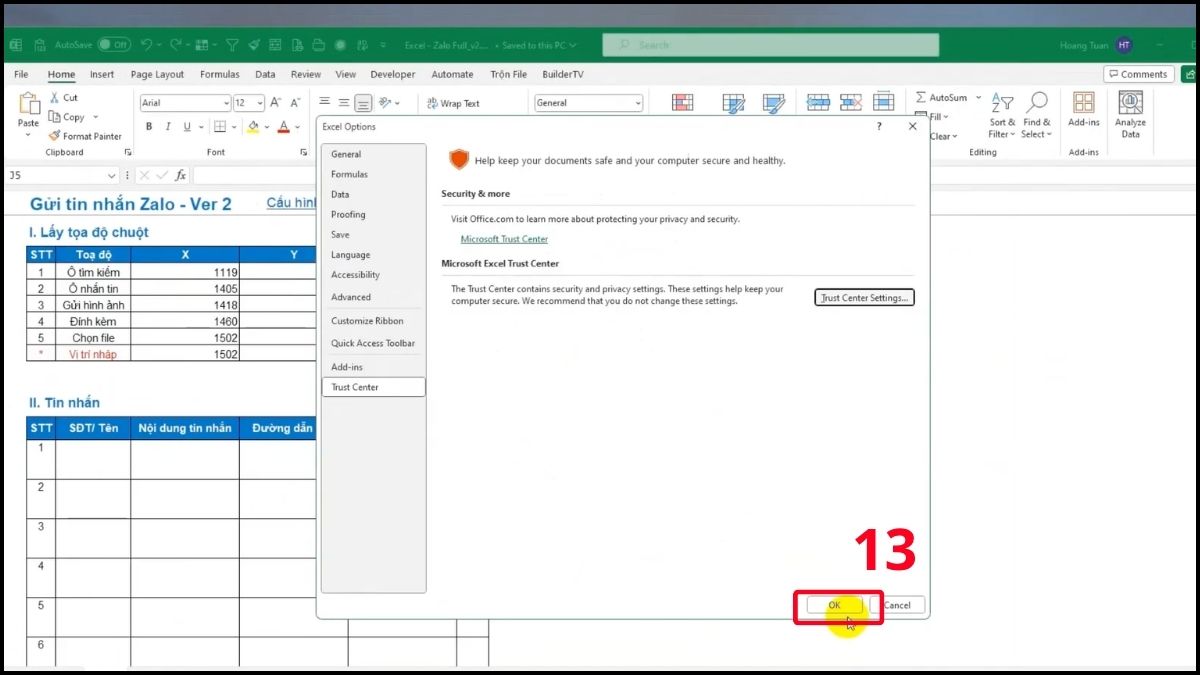Click the HT account avatar
1200x675 pixels.
tap(1125, 45)
